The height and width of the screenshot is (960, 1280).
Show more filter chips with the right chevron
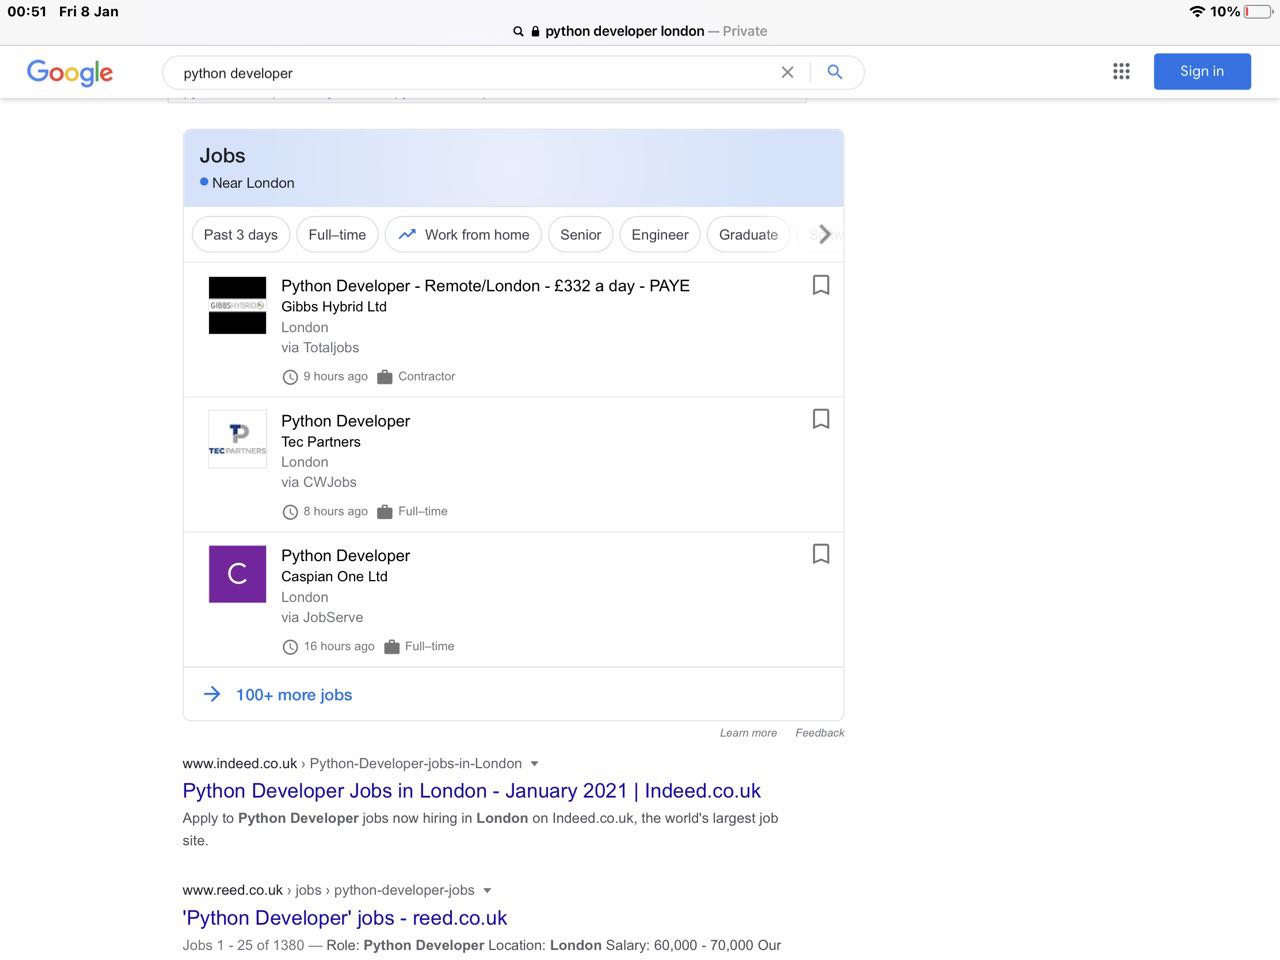point(824,234)
